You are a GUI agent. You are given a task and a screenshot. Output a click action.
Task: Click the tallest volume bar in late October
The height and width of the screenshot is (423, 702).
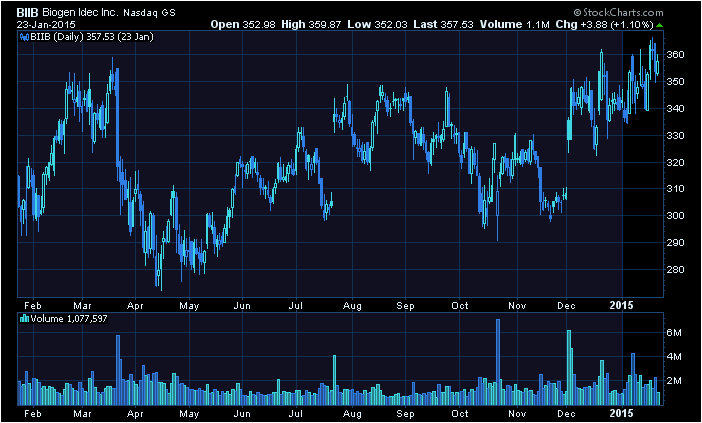coord(498,362)
